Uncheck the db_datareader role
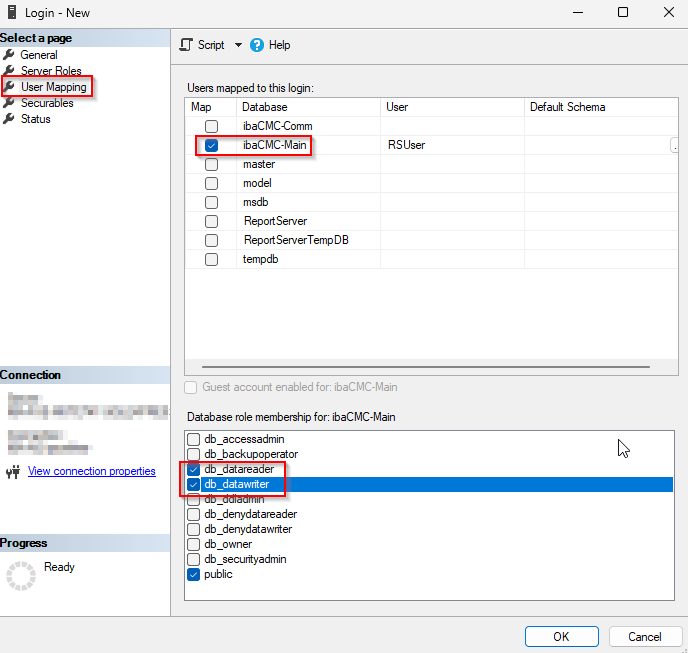 tap(194, 469)
